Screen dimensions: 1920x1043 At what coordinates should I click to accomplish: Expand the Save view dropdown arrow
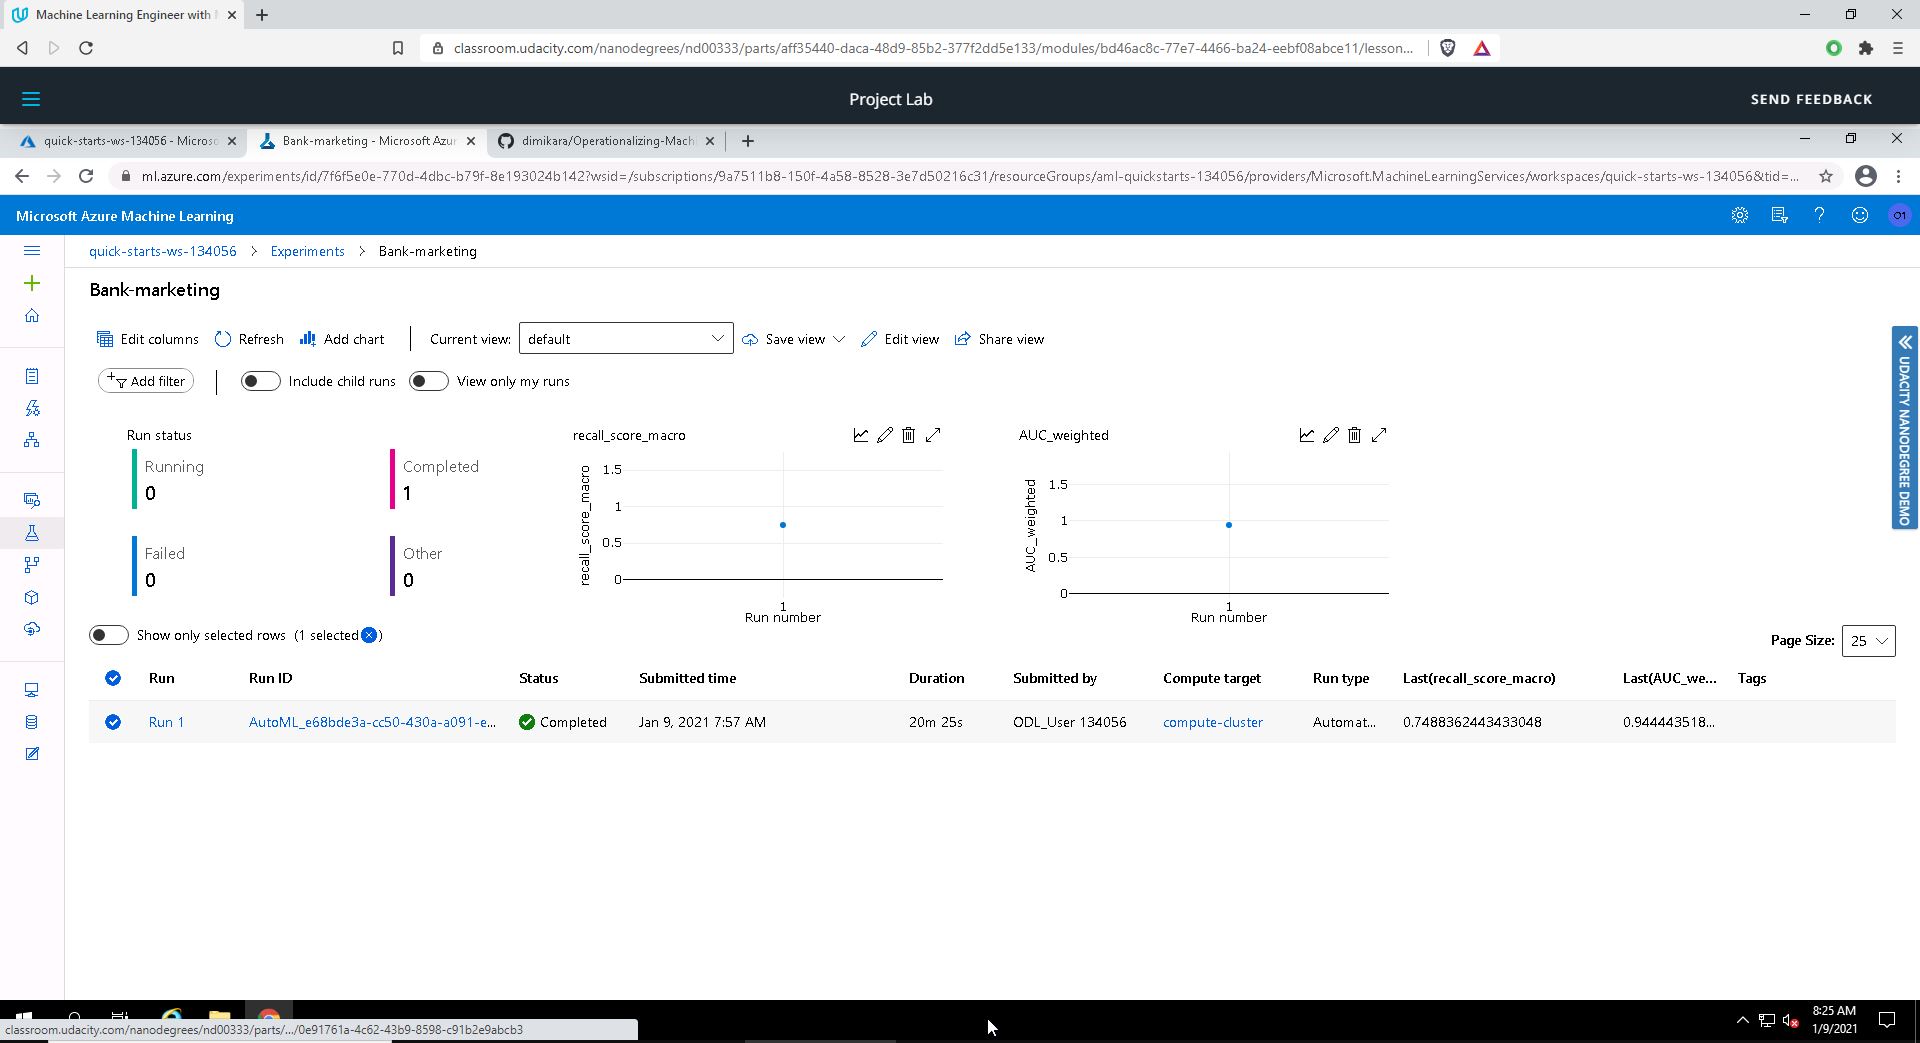(x=839, y=339)
